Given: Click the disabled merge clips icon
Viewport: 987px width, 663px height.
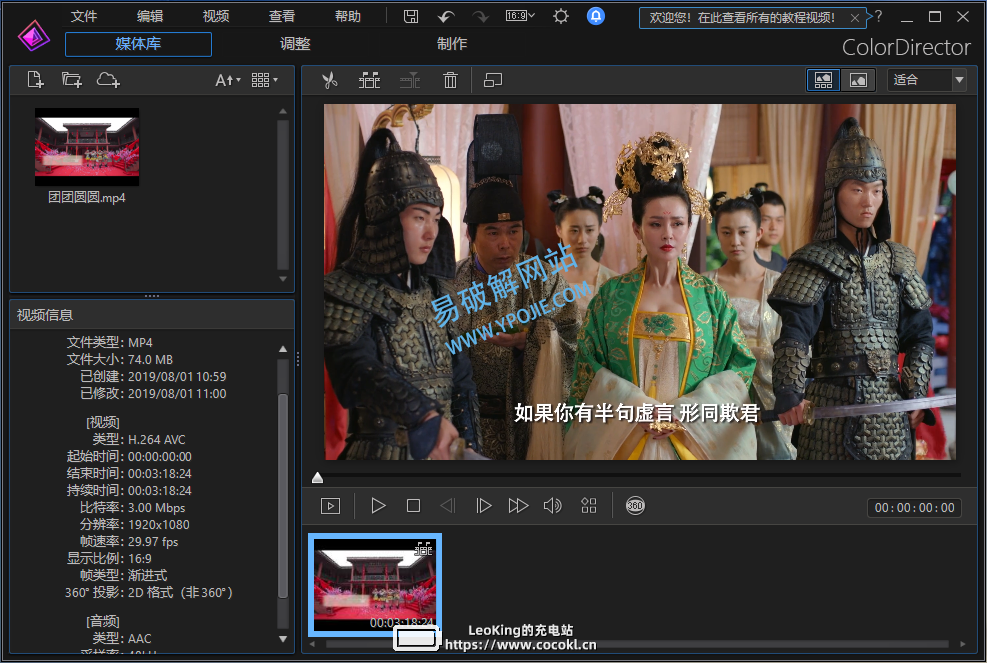Looking at the screenshot, I should point(410,80).
